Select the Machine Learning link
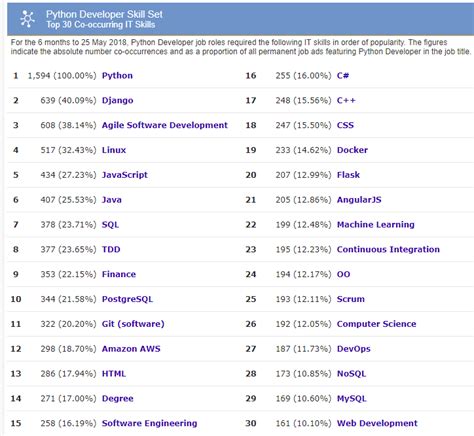 point(376,225)
